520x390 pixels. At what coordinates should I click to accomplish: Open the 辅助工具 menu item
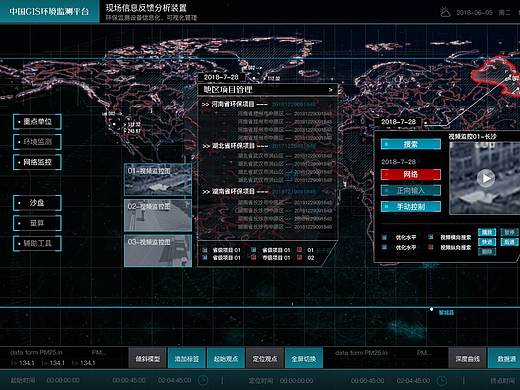37,243
